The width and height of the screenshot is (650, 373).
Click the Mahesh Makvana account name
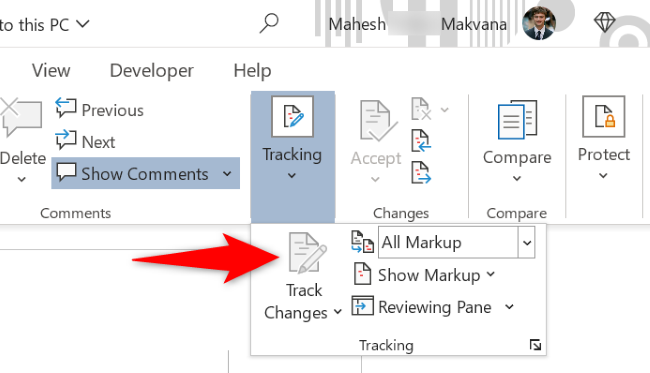417,24
